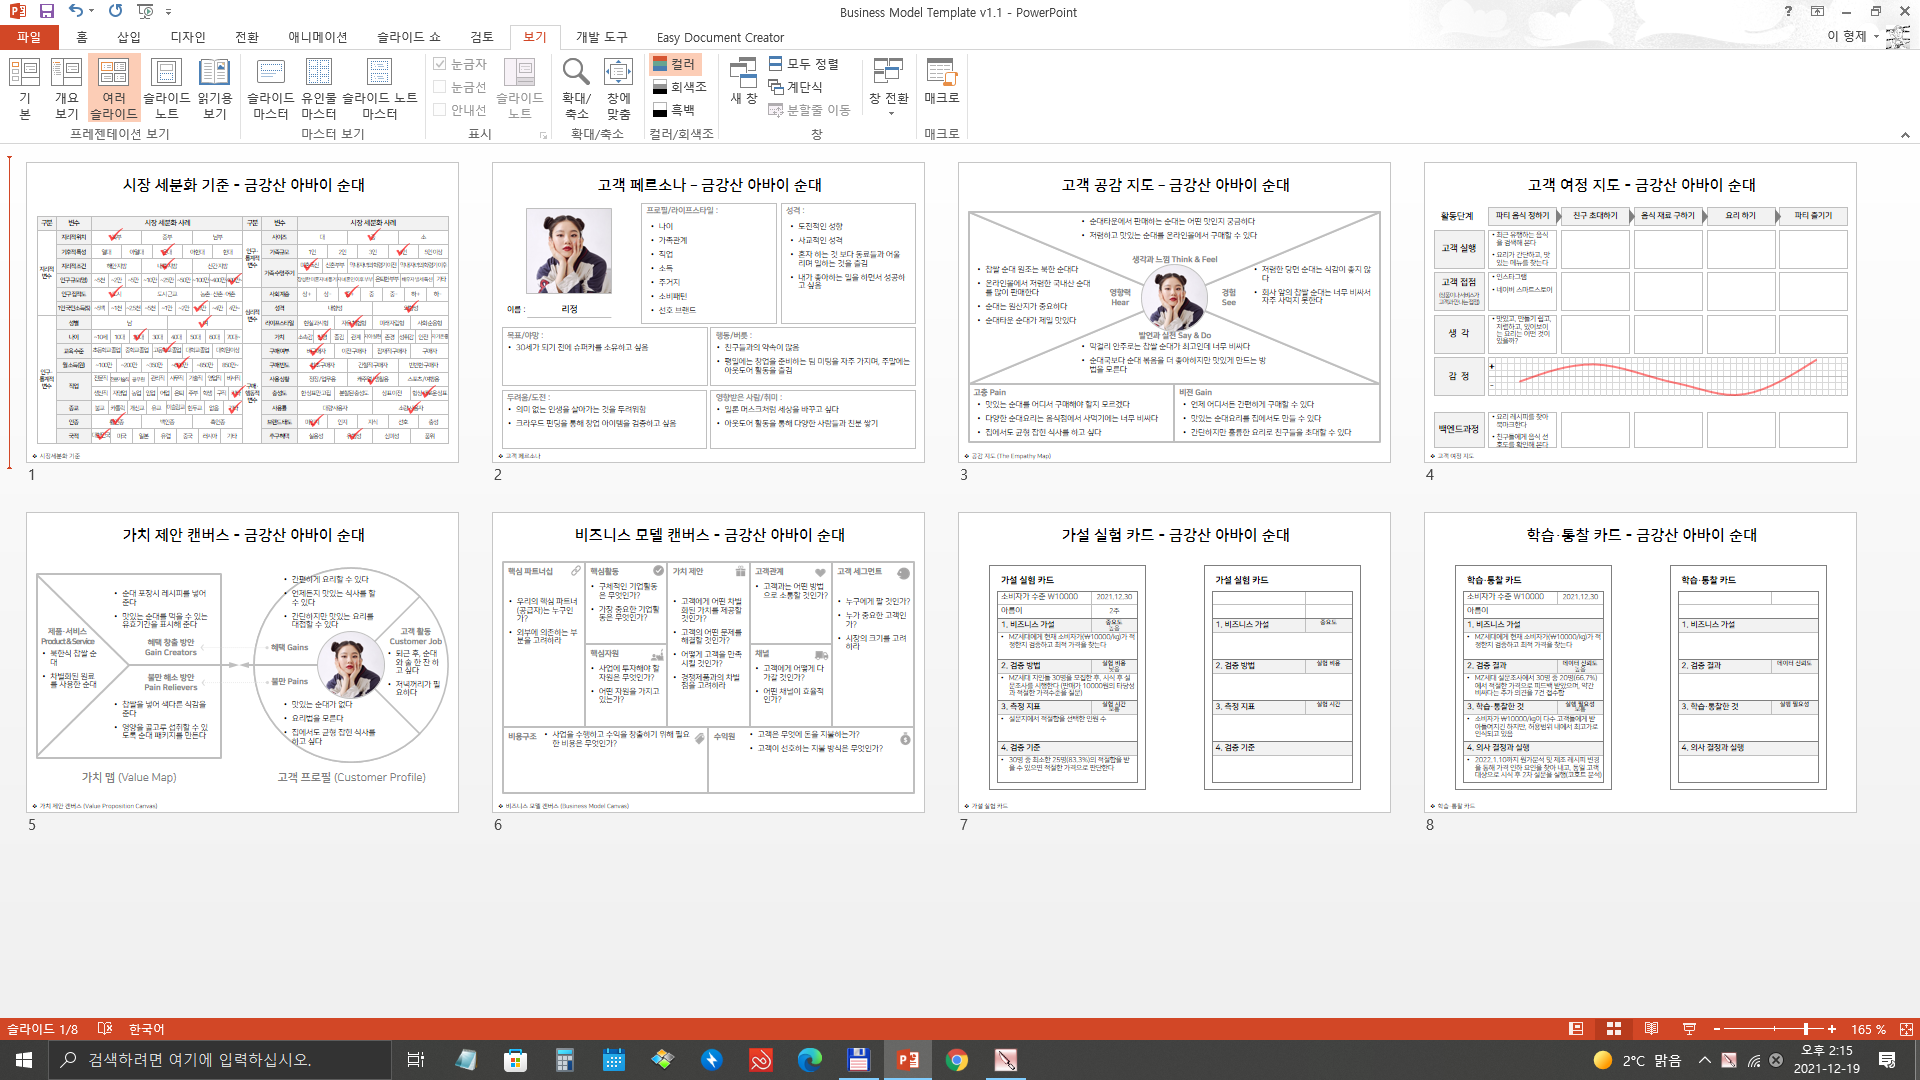Click the Macros (매크로) button
1920x1080 pixels.
tap(941, 82)
